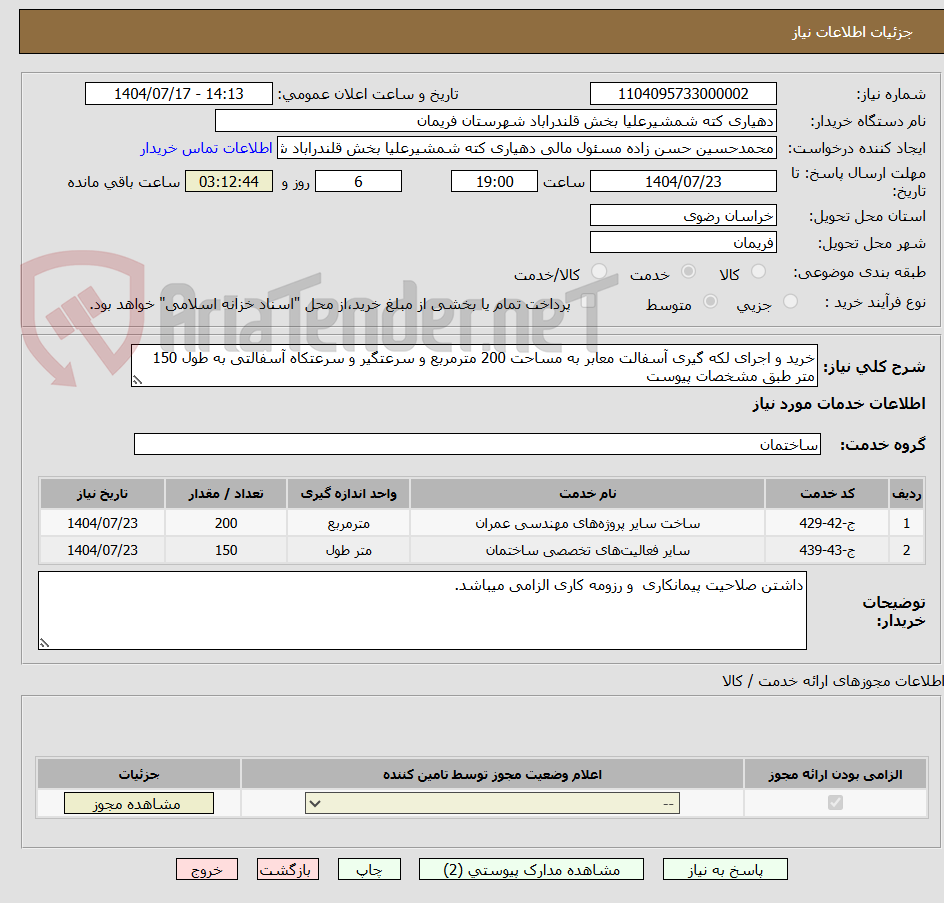Click the بازگشت button
Image resolution: width=944 pixels, height=903 pixels.
coord(288,869)
